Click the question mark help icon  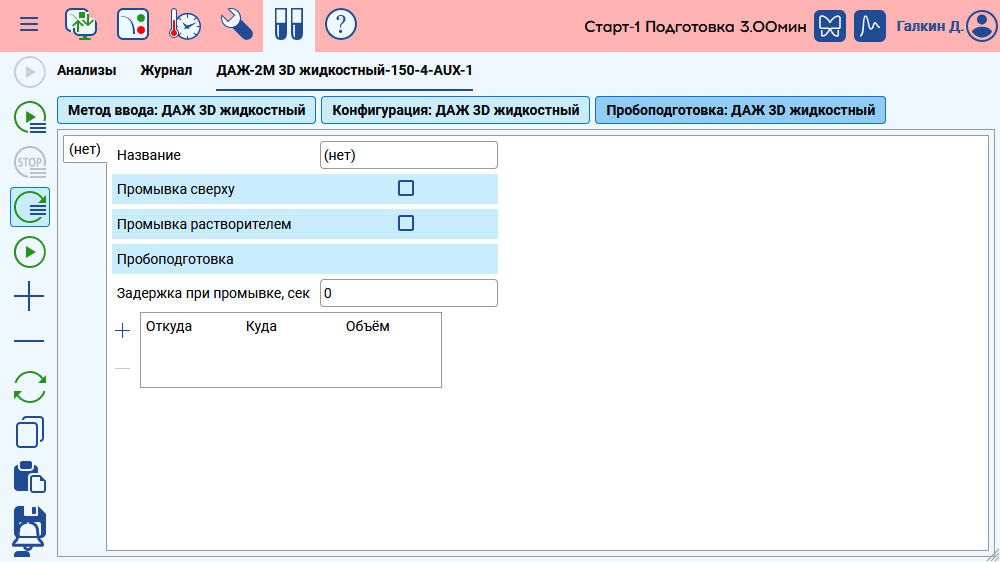point(341,24)
